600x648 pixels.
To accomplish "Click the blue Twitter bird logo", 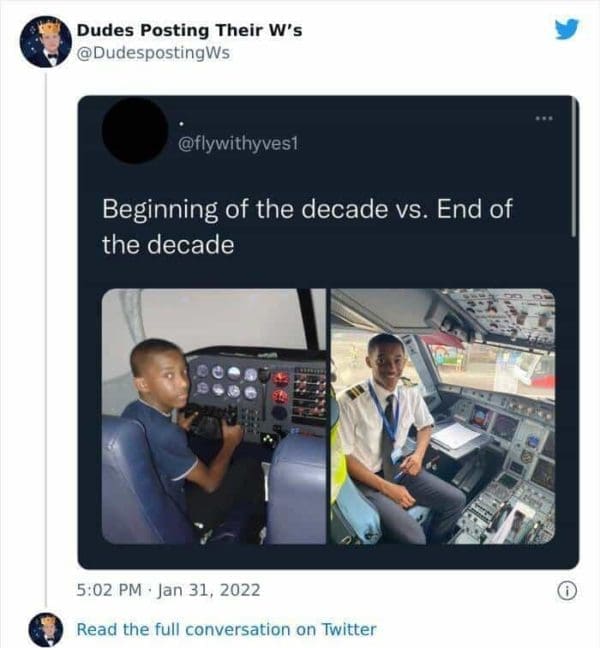I will [566, 30].
